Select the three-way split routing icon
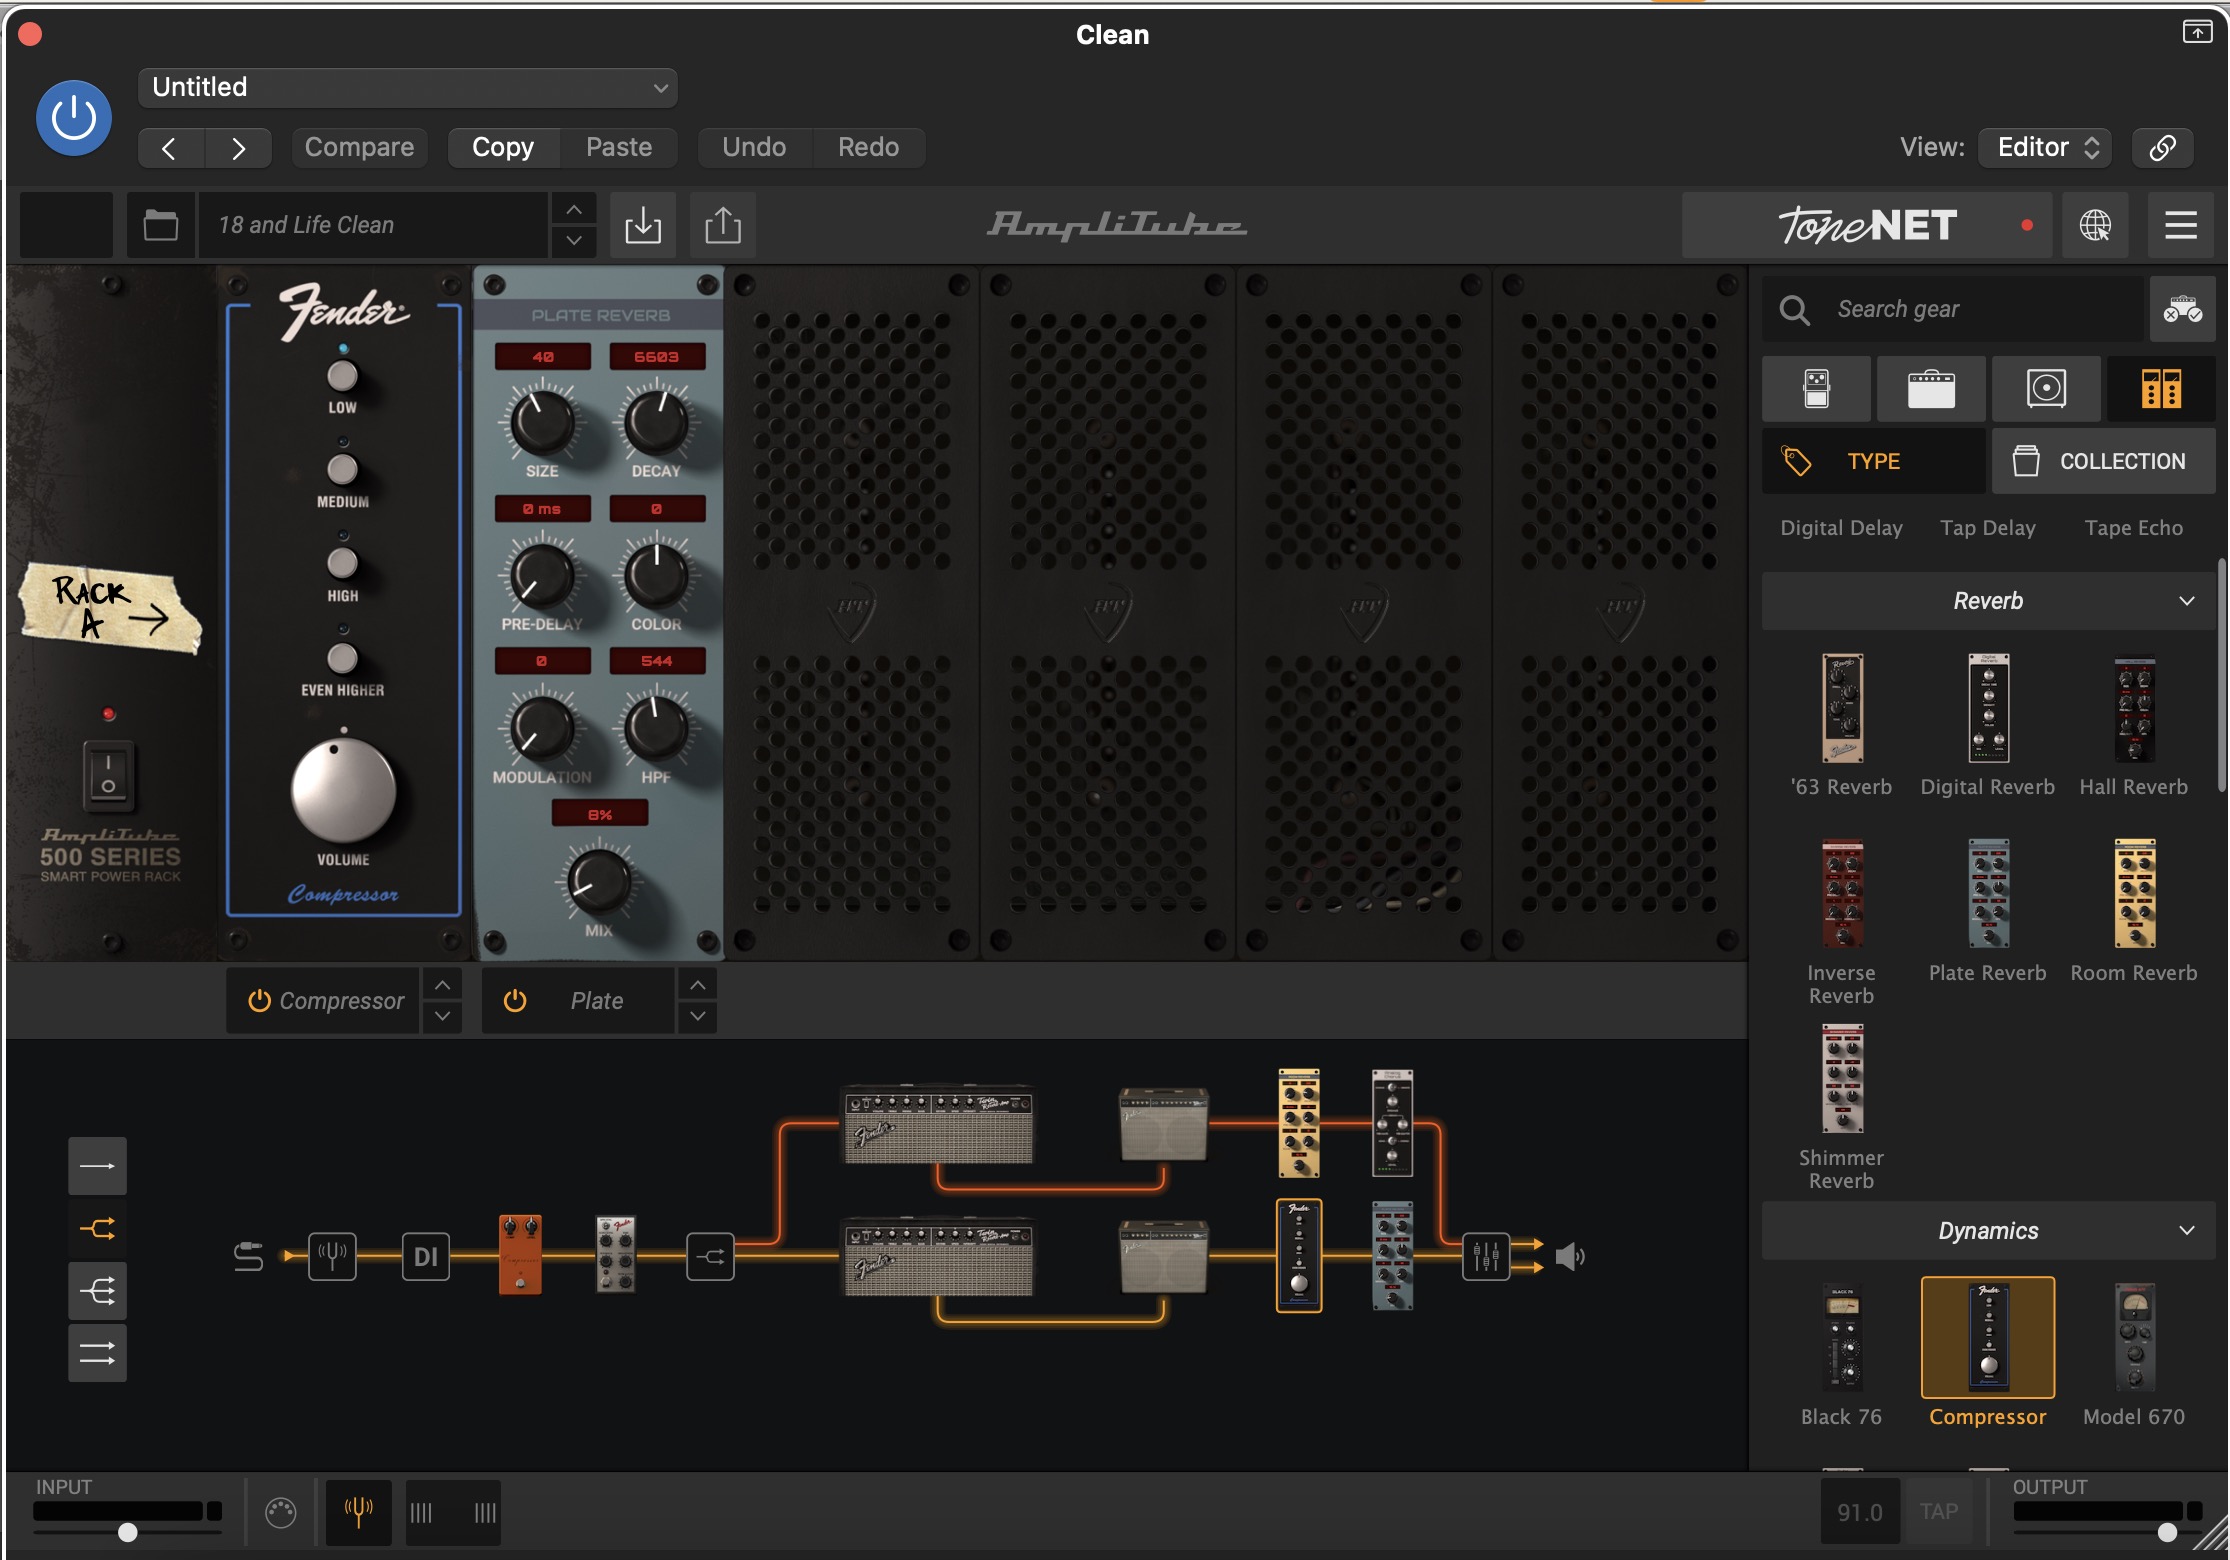This screenshot has height=1560, width=2230. tap(97, 1291)
